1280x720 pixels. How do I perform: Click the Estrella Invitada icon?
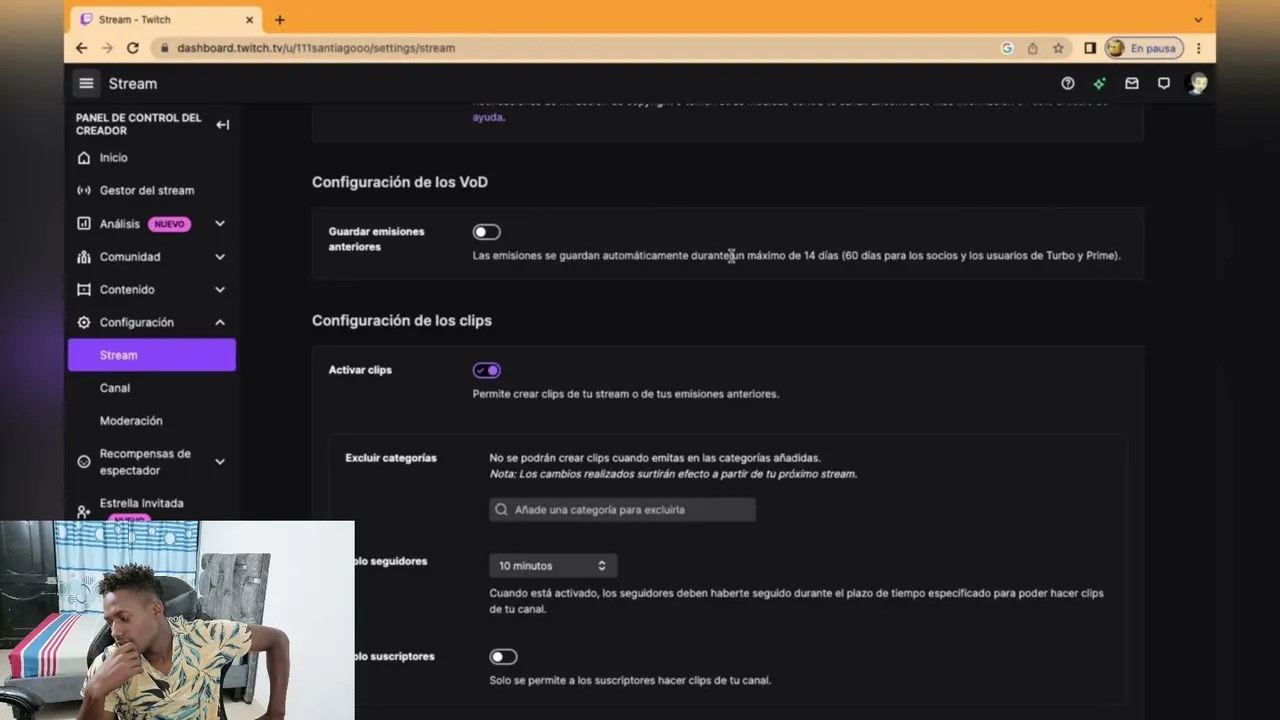point(84,511)
